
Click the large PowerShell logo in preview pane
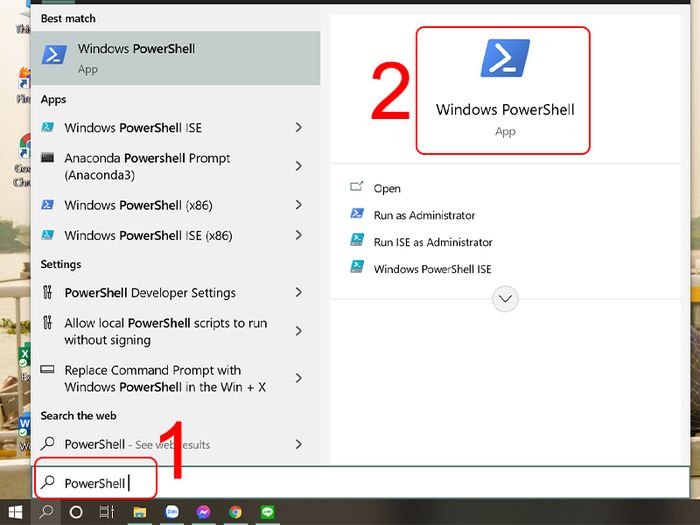505,58
